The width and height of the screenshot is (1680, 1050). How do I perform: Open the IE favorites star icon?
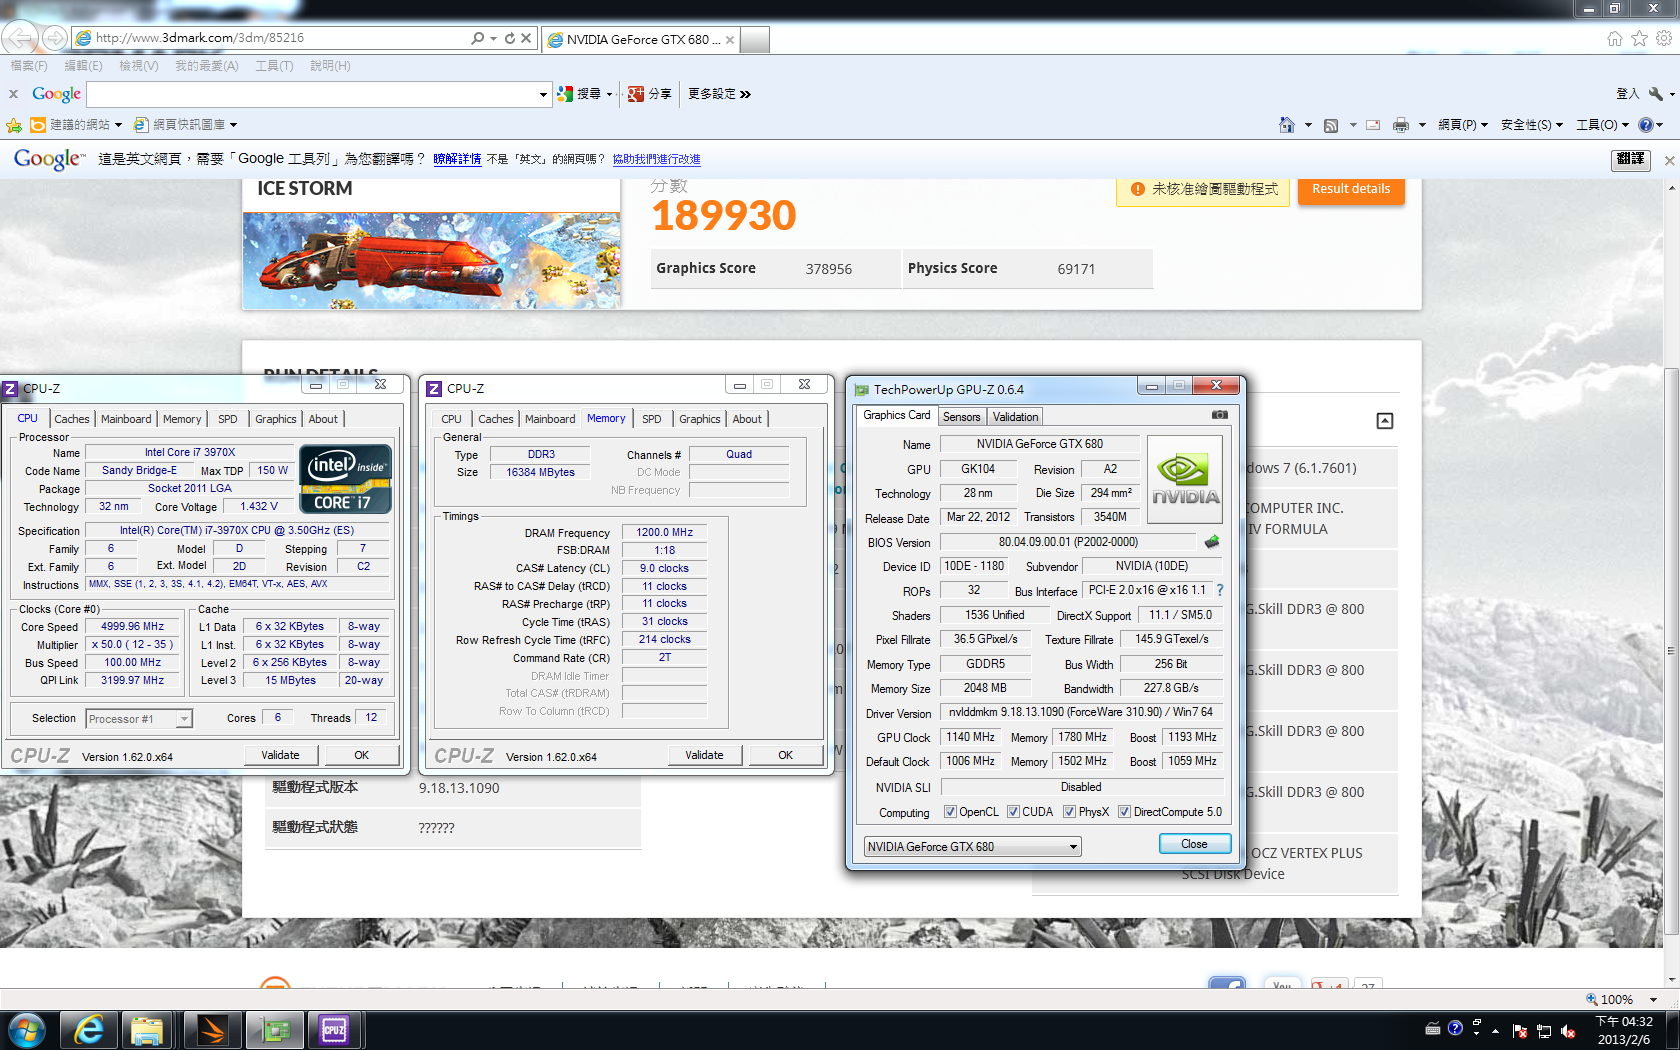pyautogui.click(x=1639, y=38)
